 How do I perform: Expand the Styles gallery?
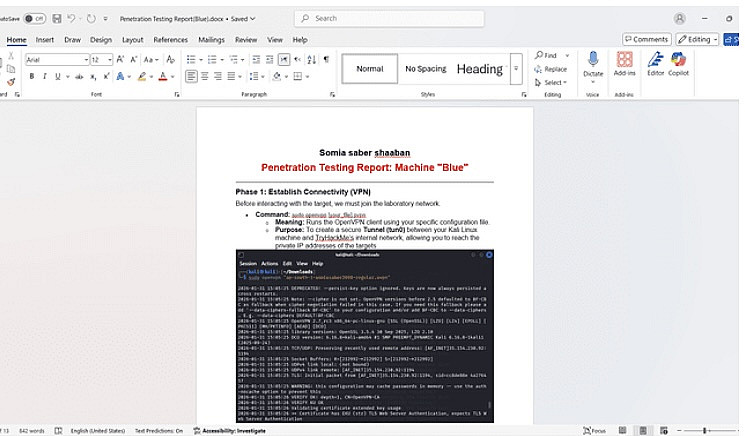516,69
